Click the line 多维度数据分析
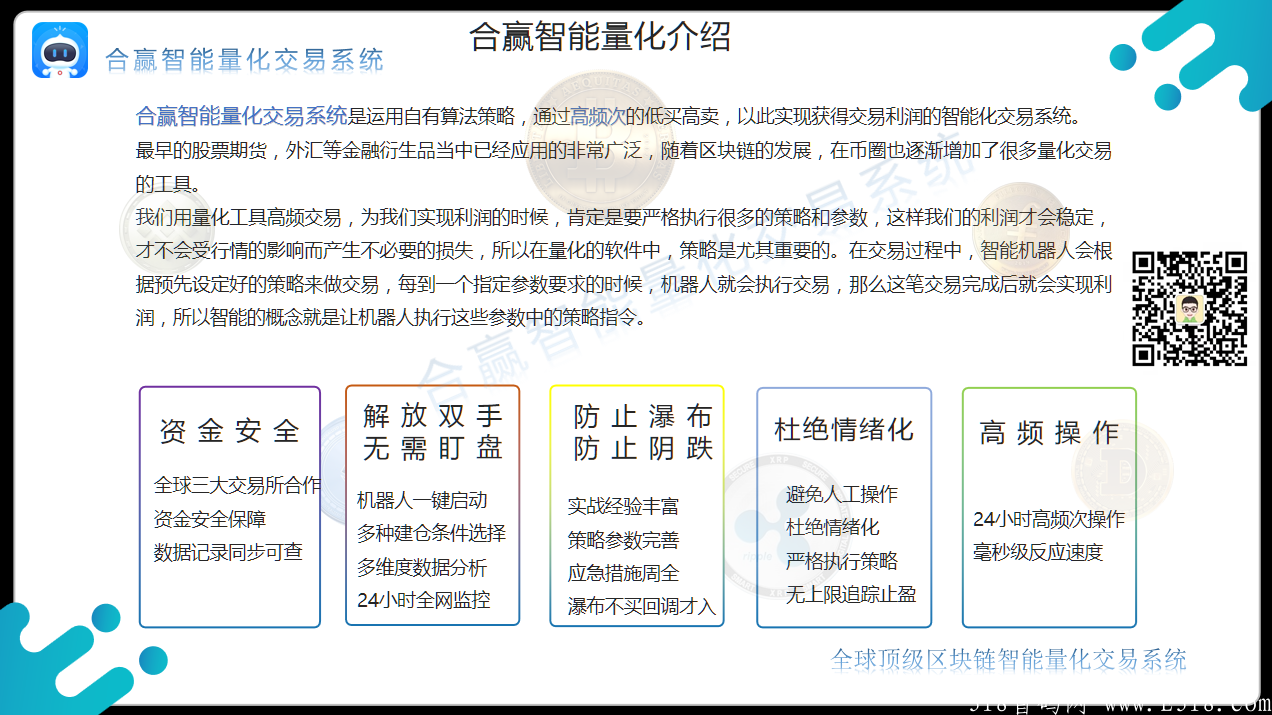1272x715 pixels. click(422, 568)
